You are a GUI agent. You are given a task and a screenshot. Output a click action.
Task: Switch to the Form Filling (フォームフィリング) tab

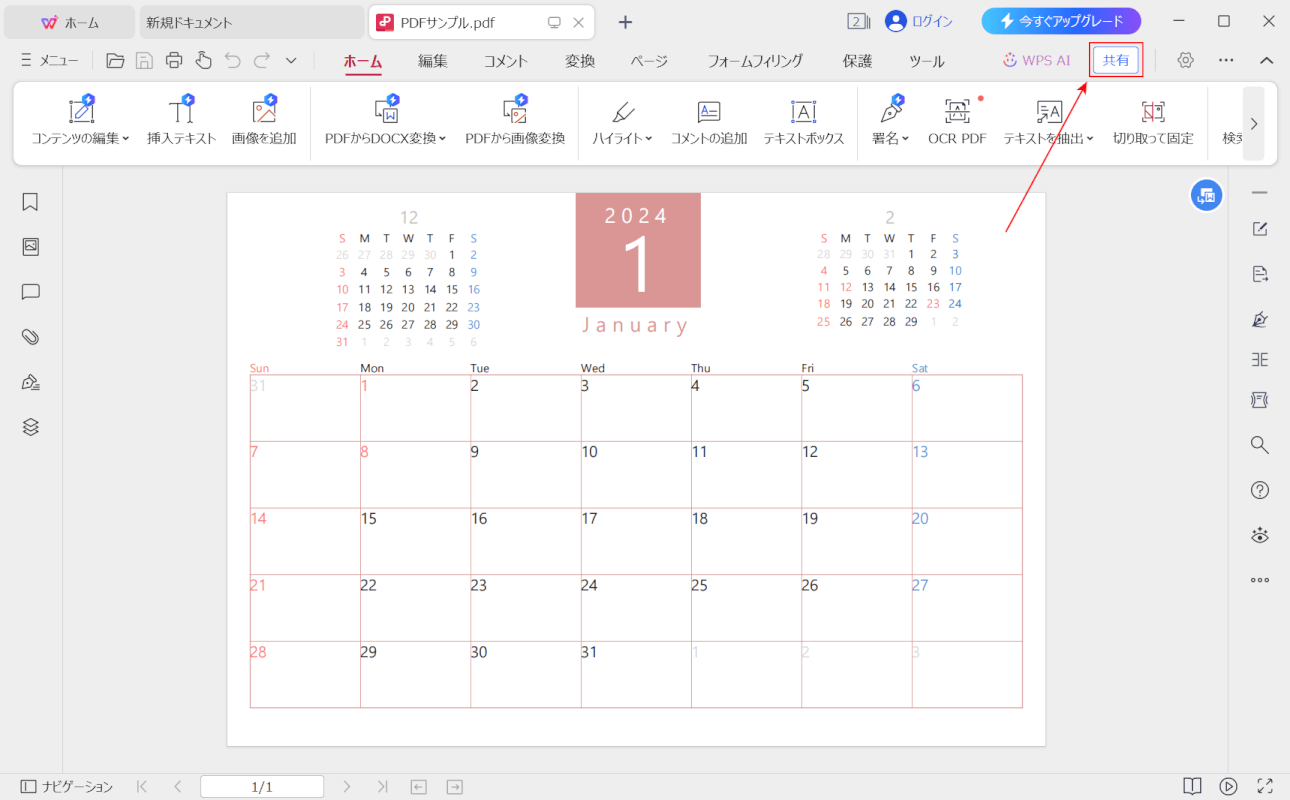click(755, 61)
